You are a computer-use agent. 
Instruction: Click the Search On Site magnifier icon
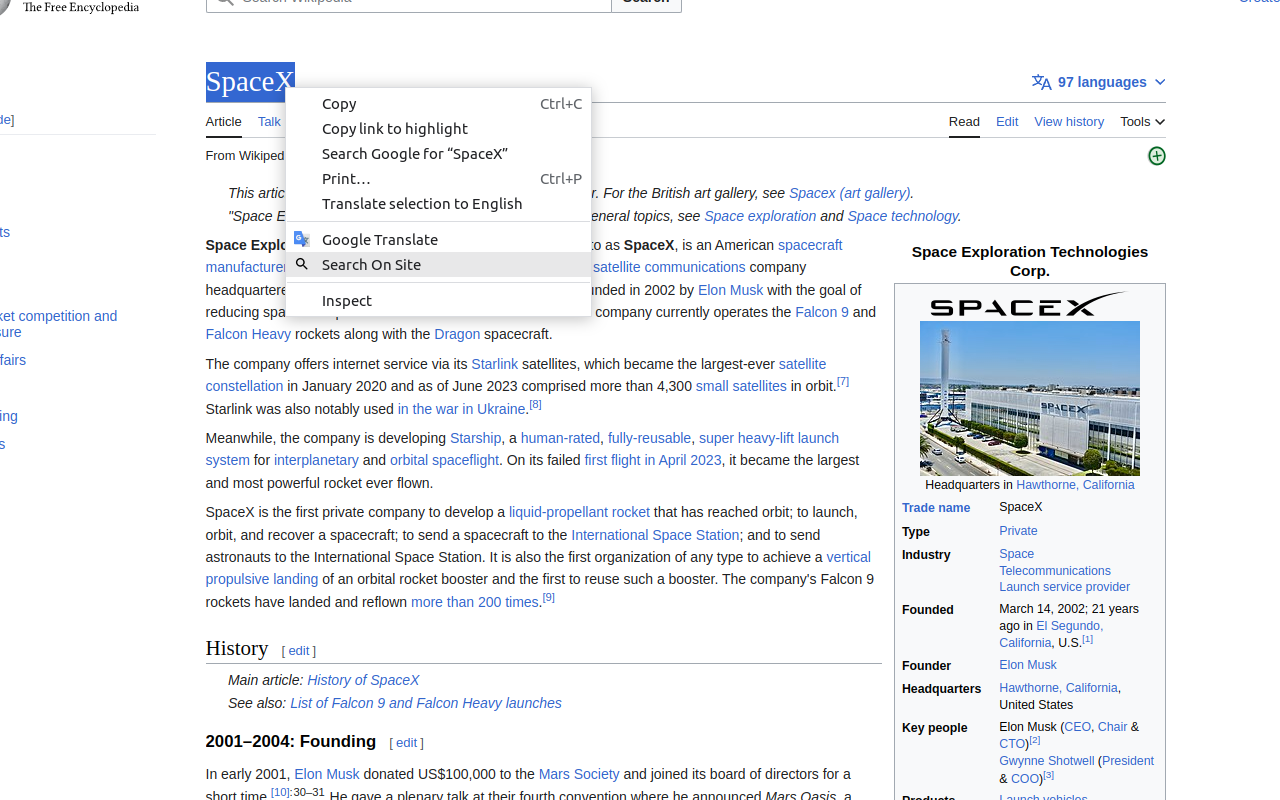[x=303, y=264]
